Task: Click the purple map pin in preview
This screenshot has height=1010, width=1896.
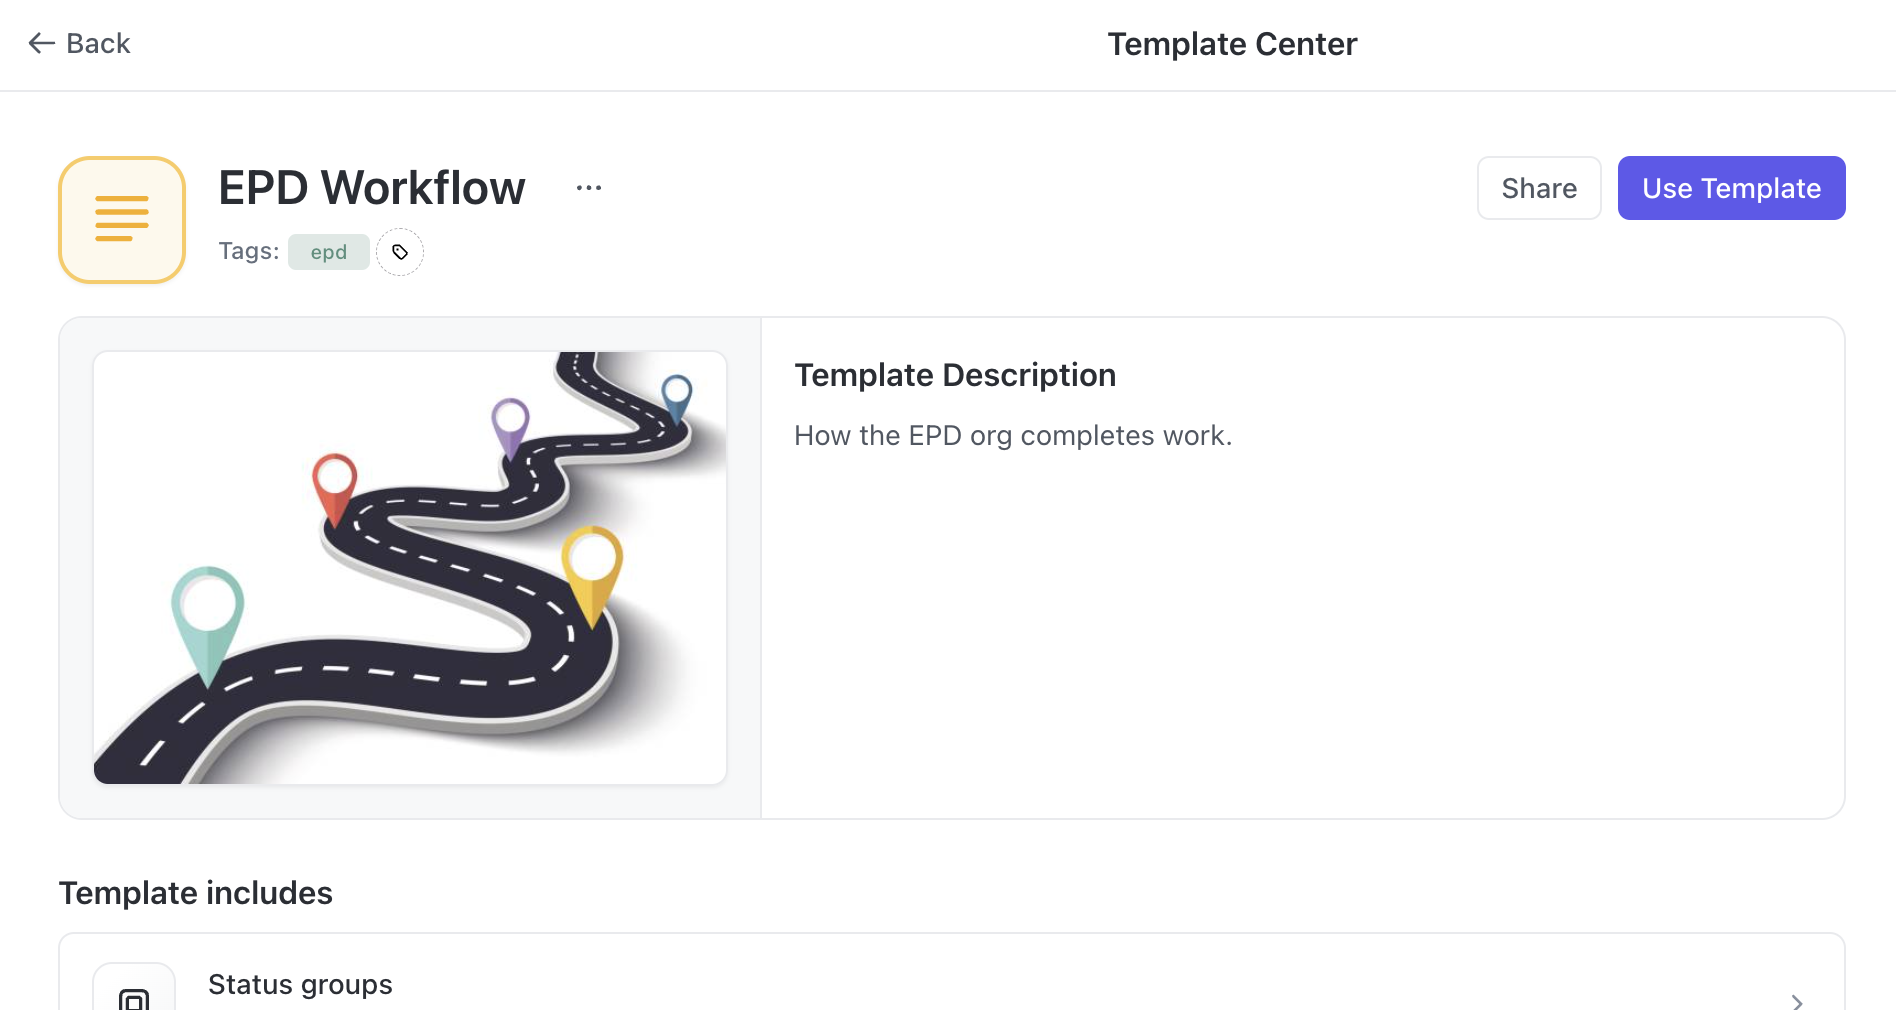Action: click(x=510, y=422)
